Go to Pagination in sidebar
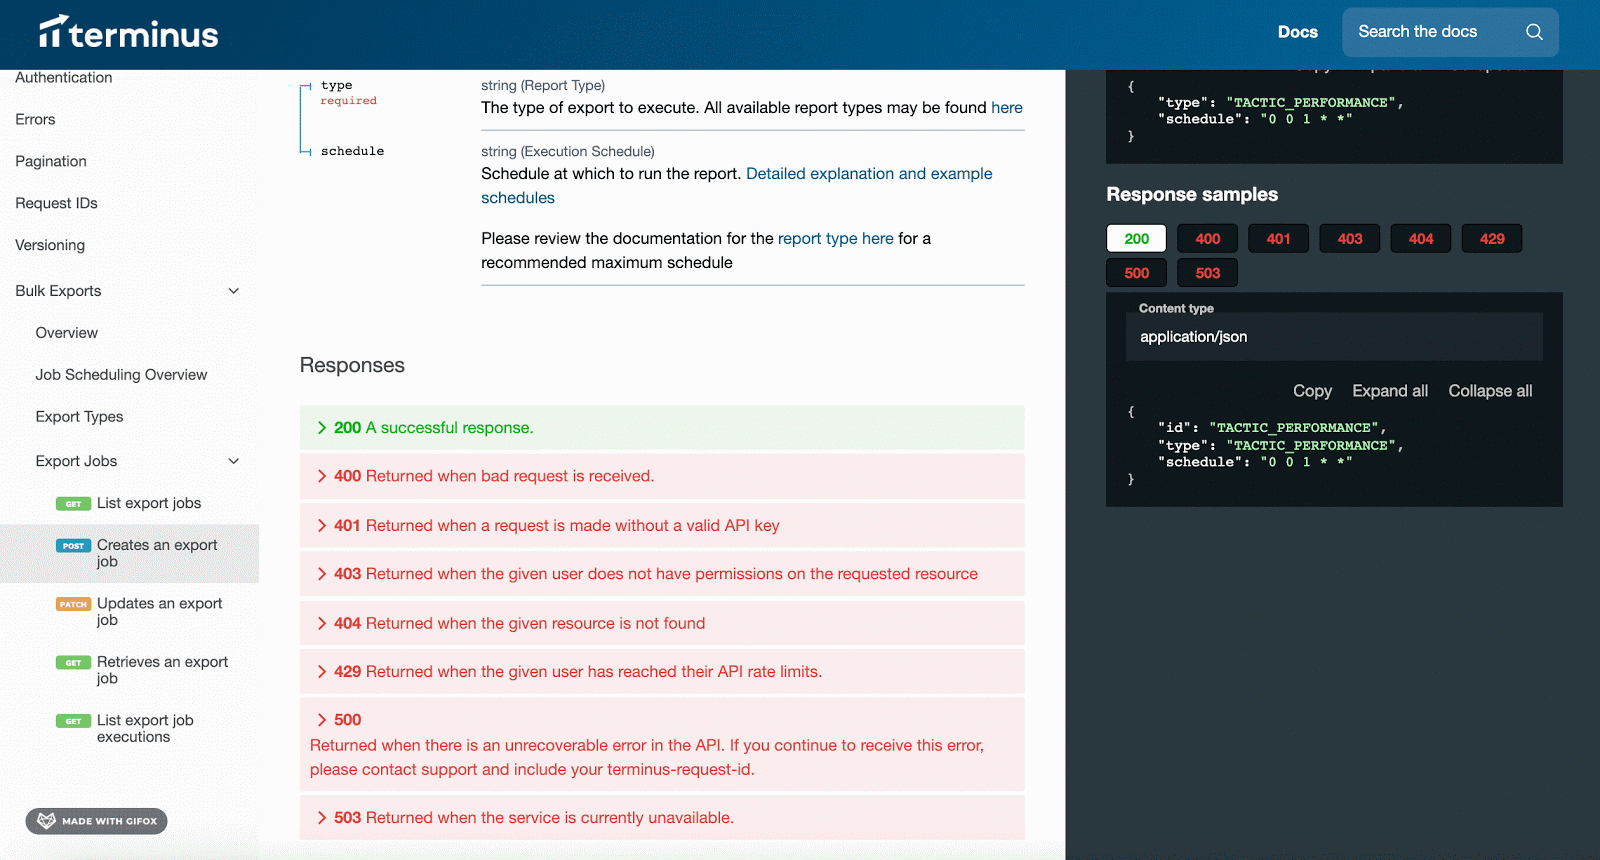 51,162
